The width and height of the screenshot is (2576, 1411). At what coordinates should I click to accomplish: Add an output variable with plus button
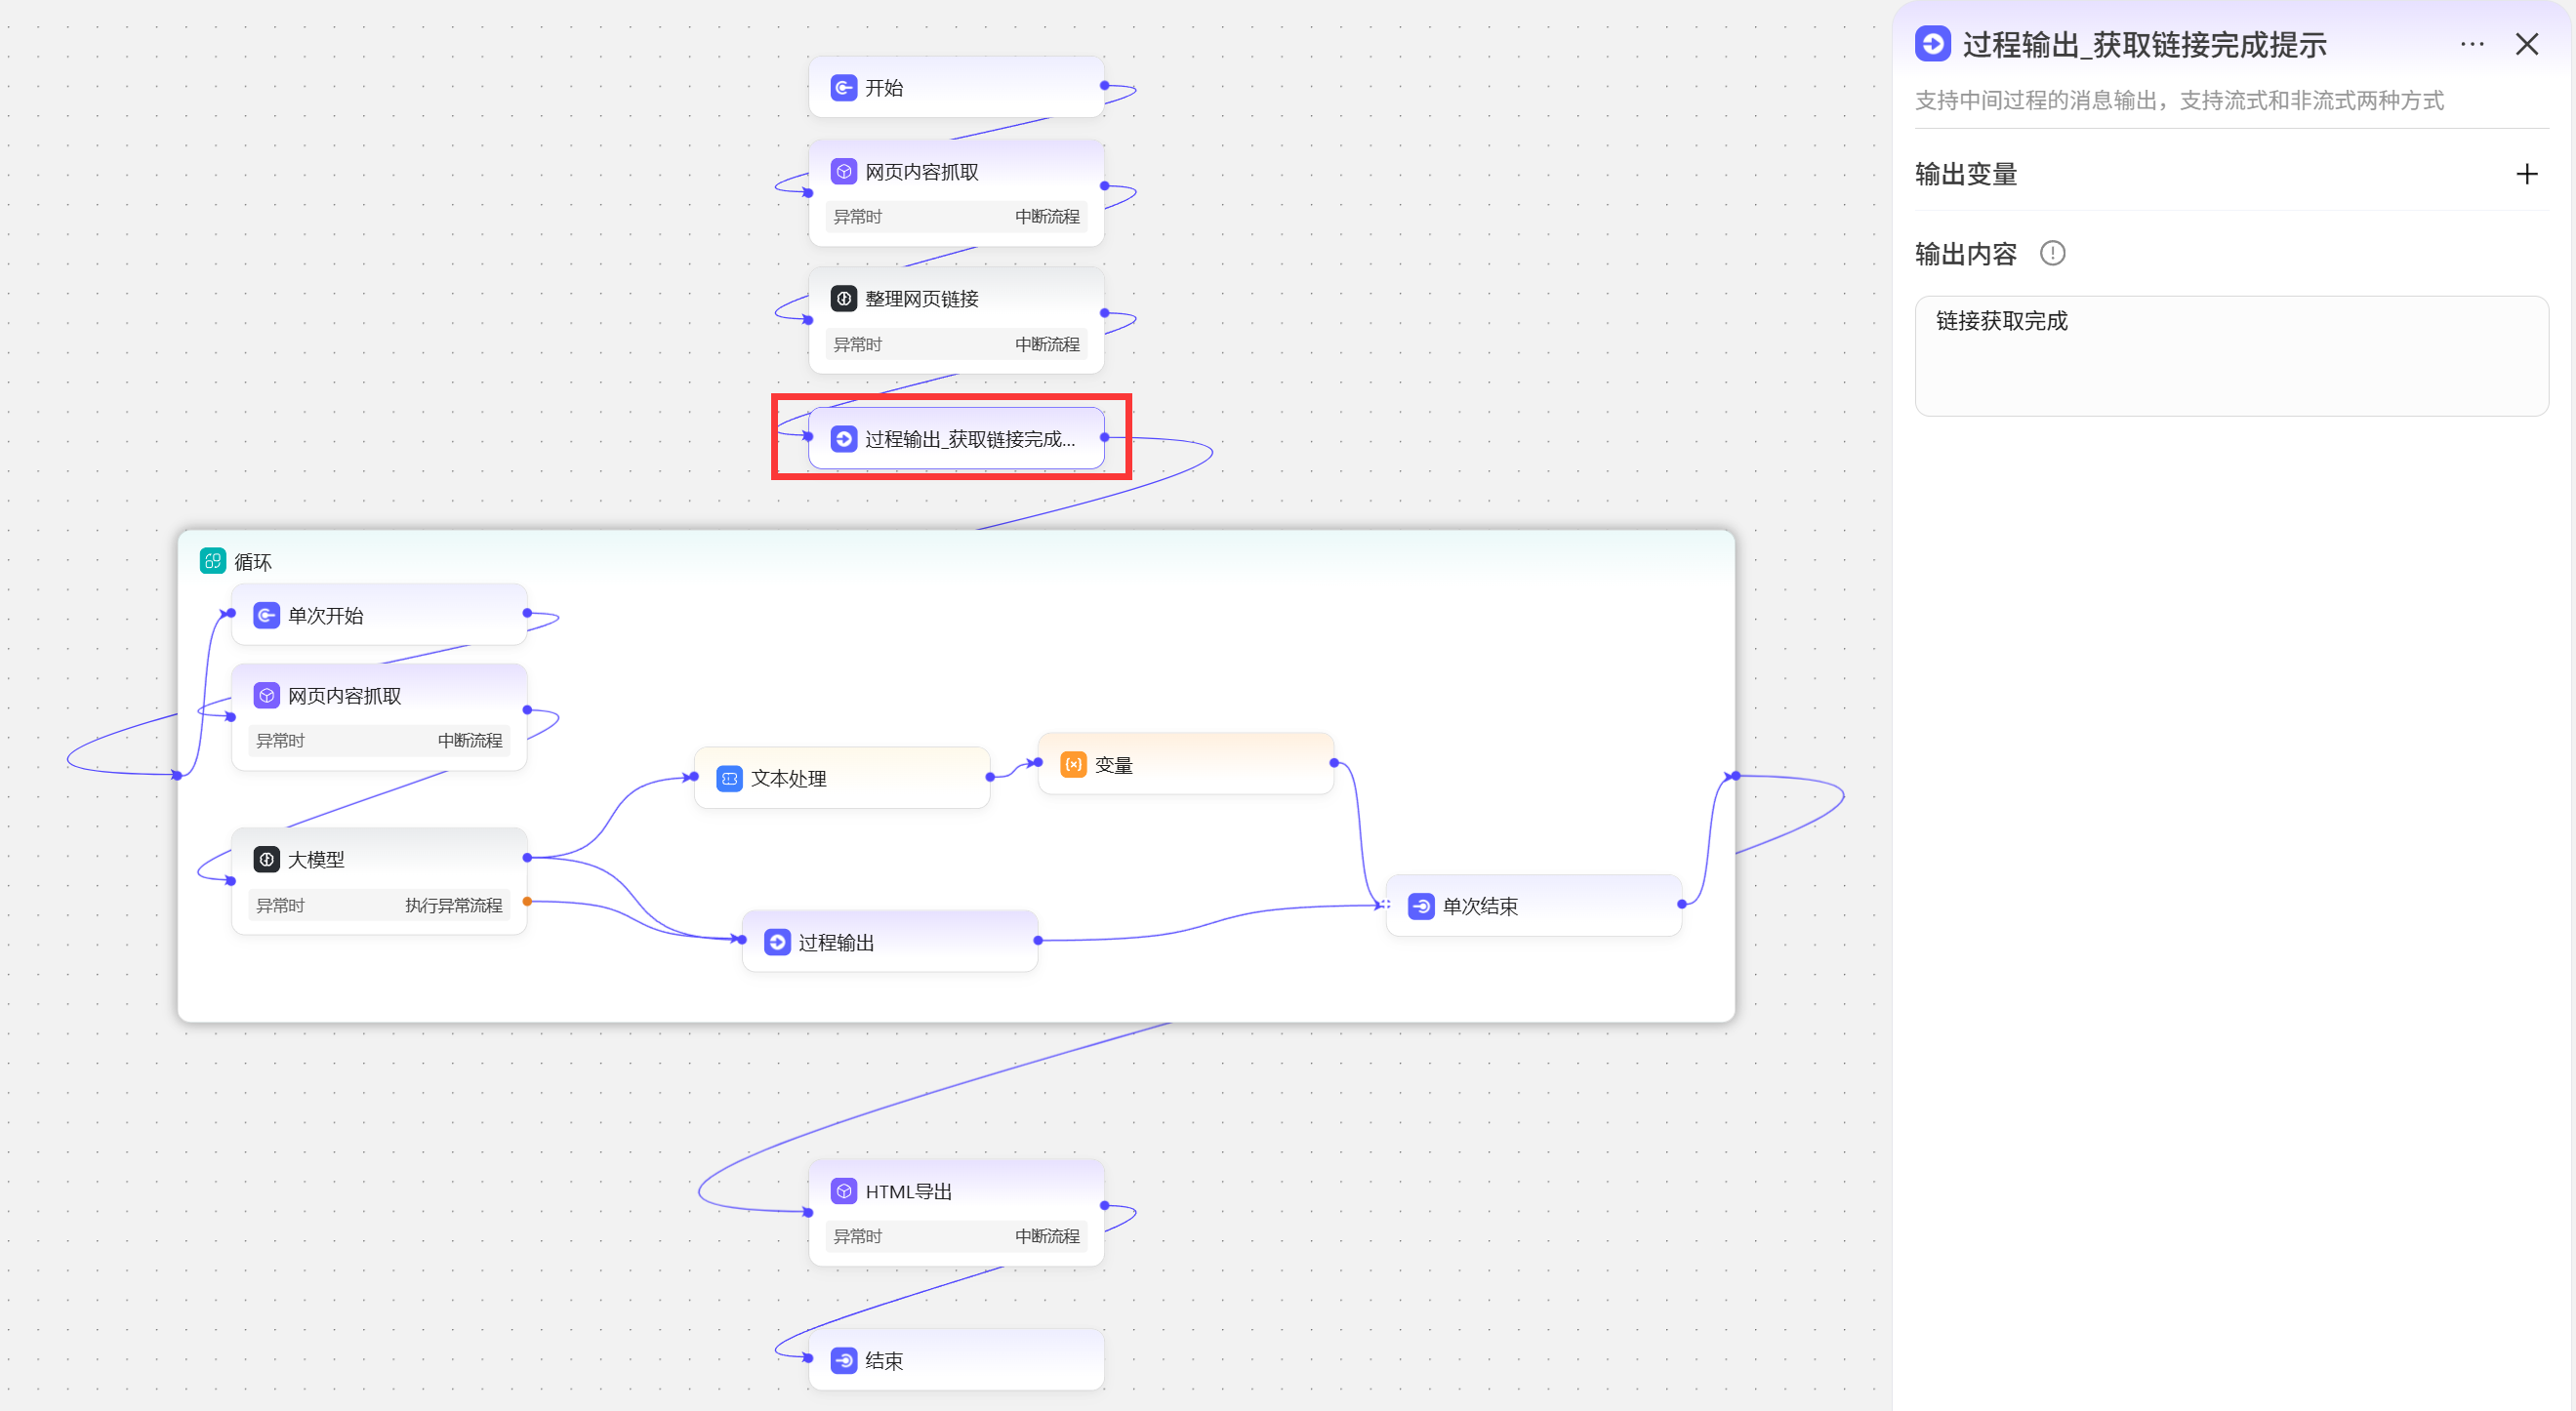coord(2526,174)
